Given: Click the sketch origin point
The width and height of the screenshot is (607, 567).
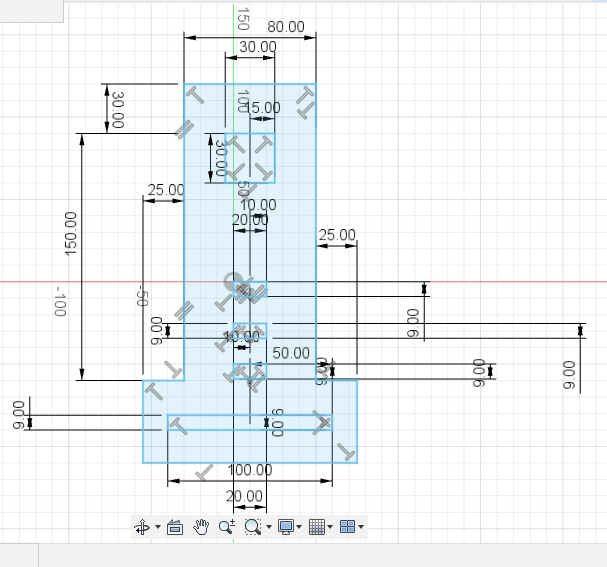Looking at the screenshot, I should 233,281.
